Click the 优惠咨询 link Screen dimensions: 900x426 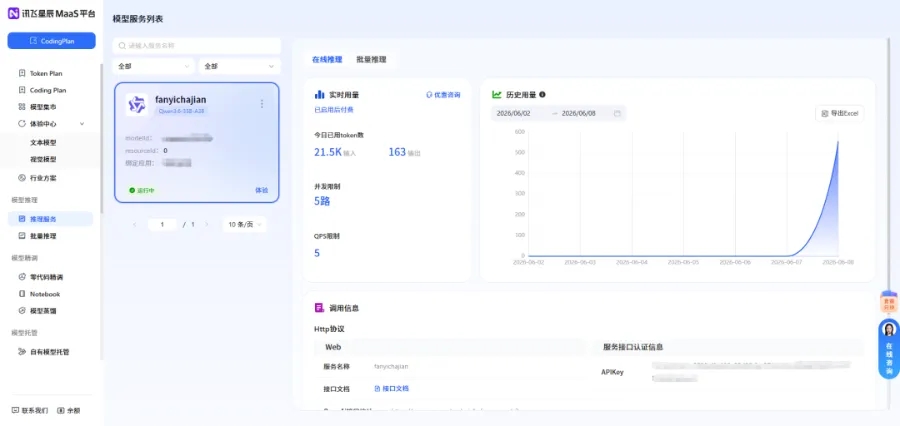pos(443,95)
